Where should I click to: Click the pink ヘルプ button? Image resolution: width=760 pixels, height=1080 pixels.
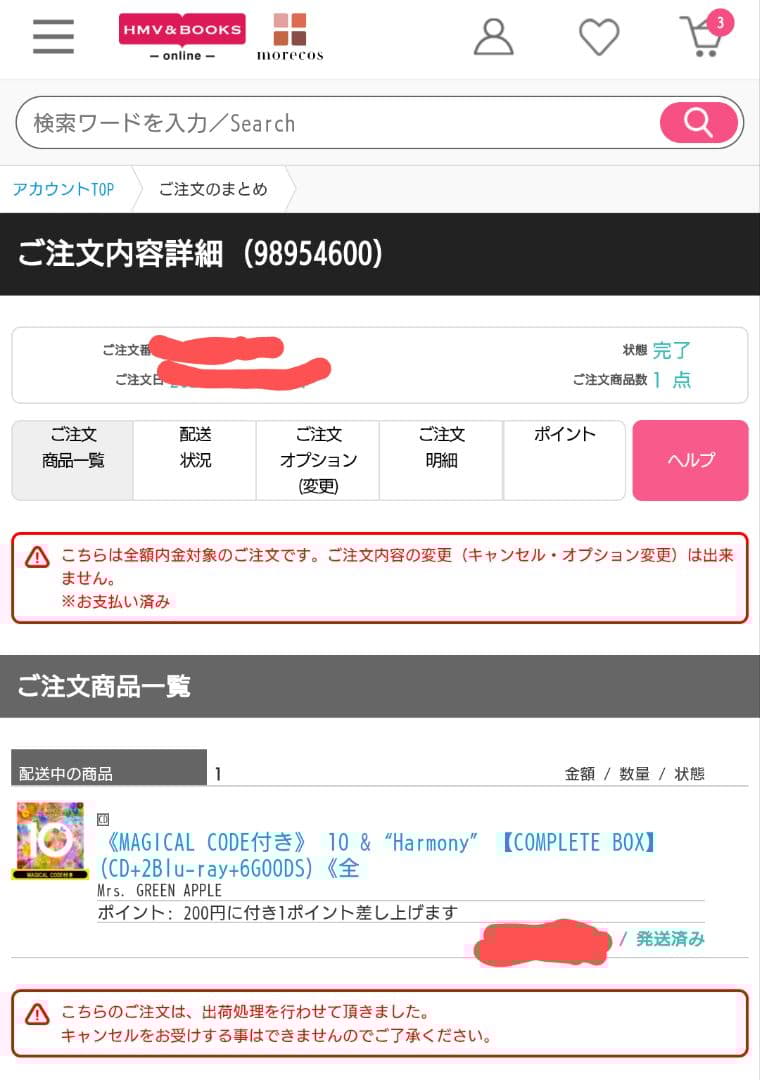click(690, 460)
